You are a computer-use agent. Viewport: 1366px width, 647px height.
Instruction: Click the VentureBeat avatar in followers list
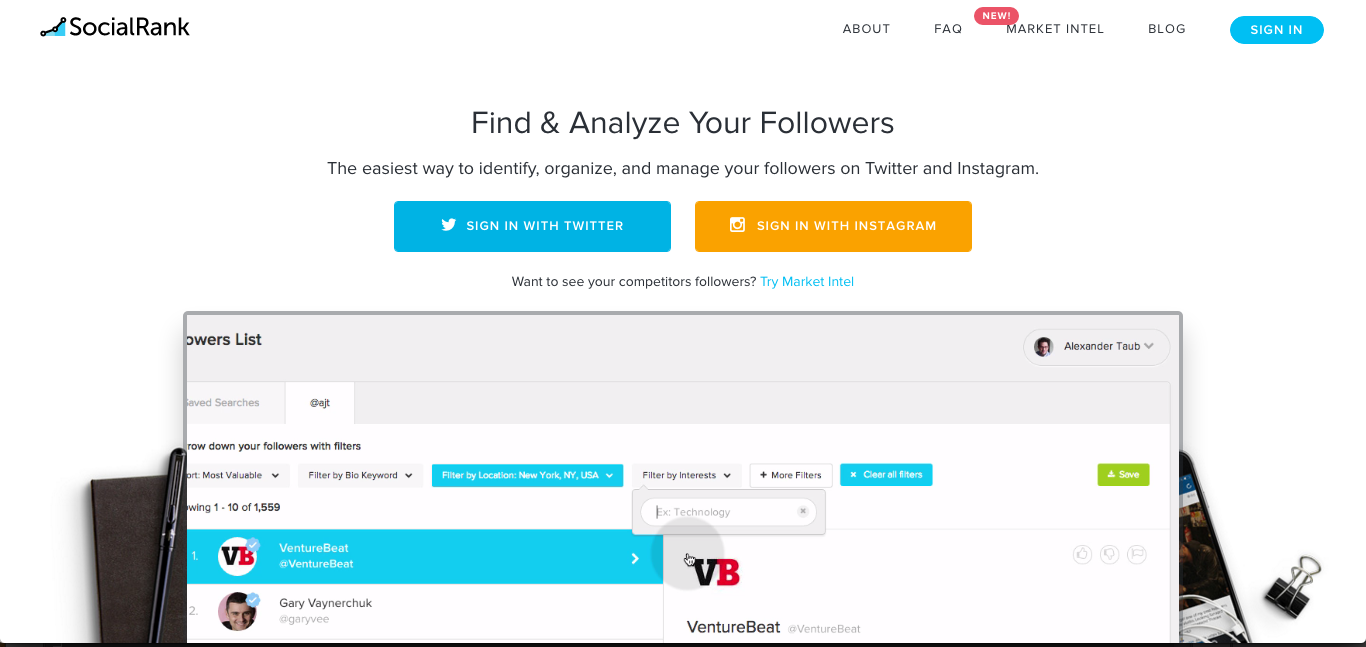[x=238, y=556]
